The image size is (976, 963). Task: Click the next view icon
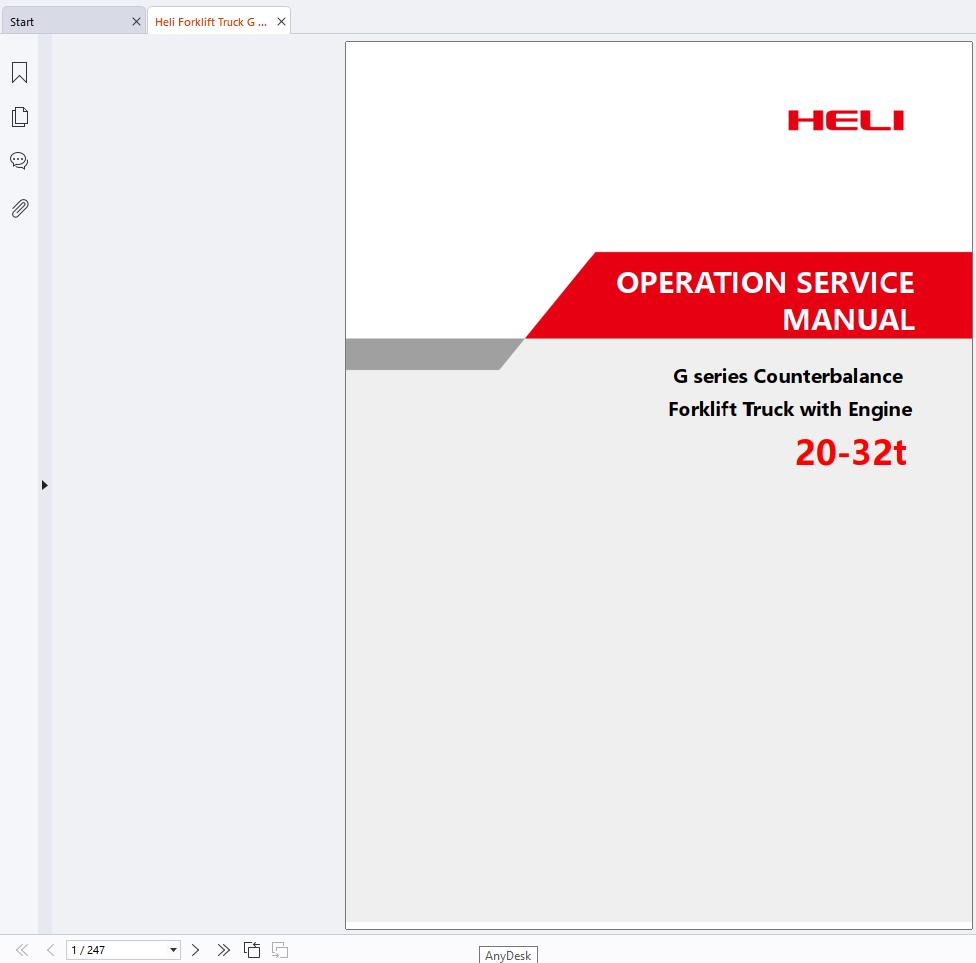click(x=280, y=950)
